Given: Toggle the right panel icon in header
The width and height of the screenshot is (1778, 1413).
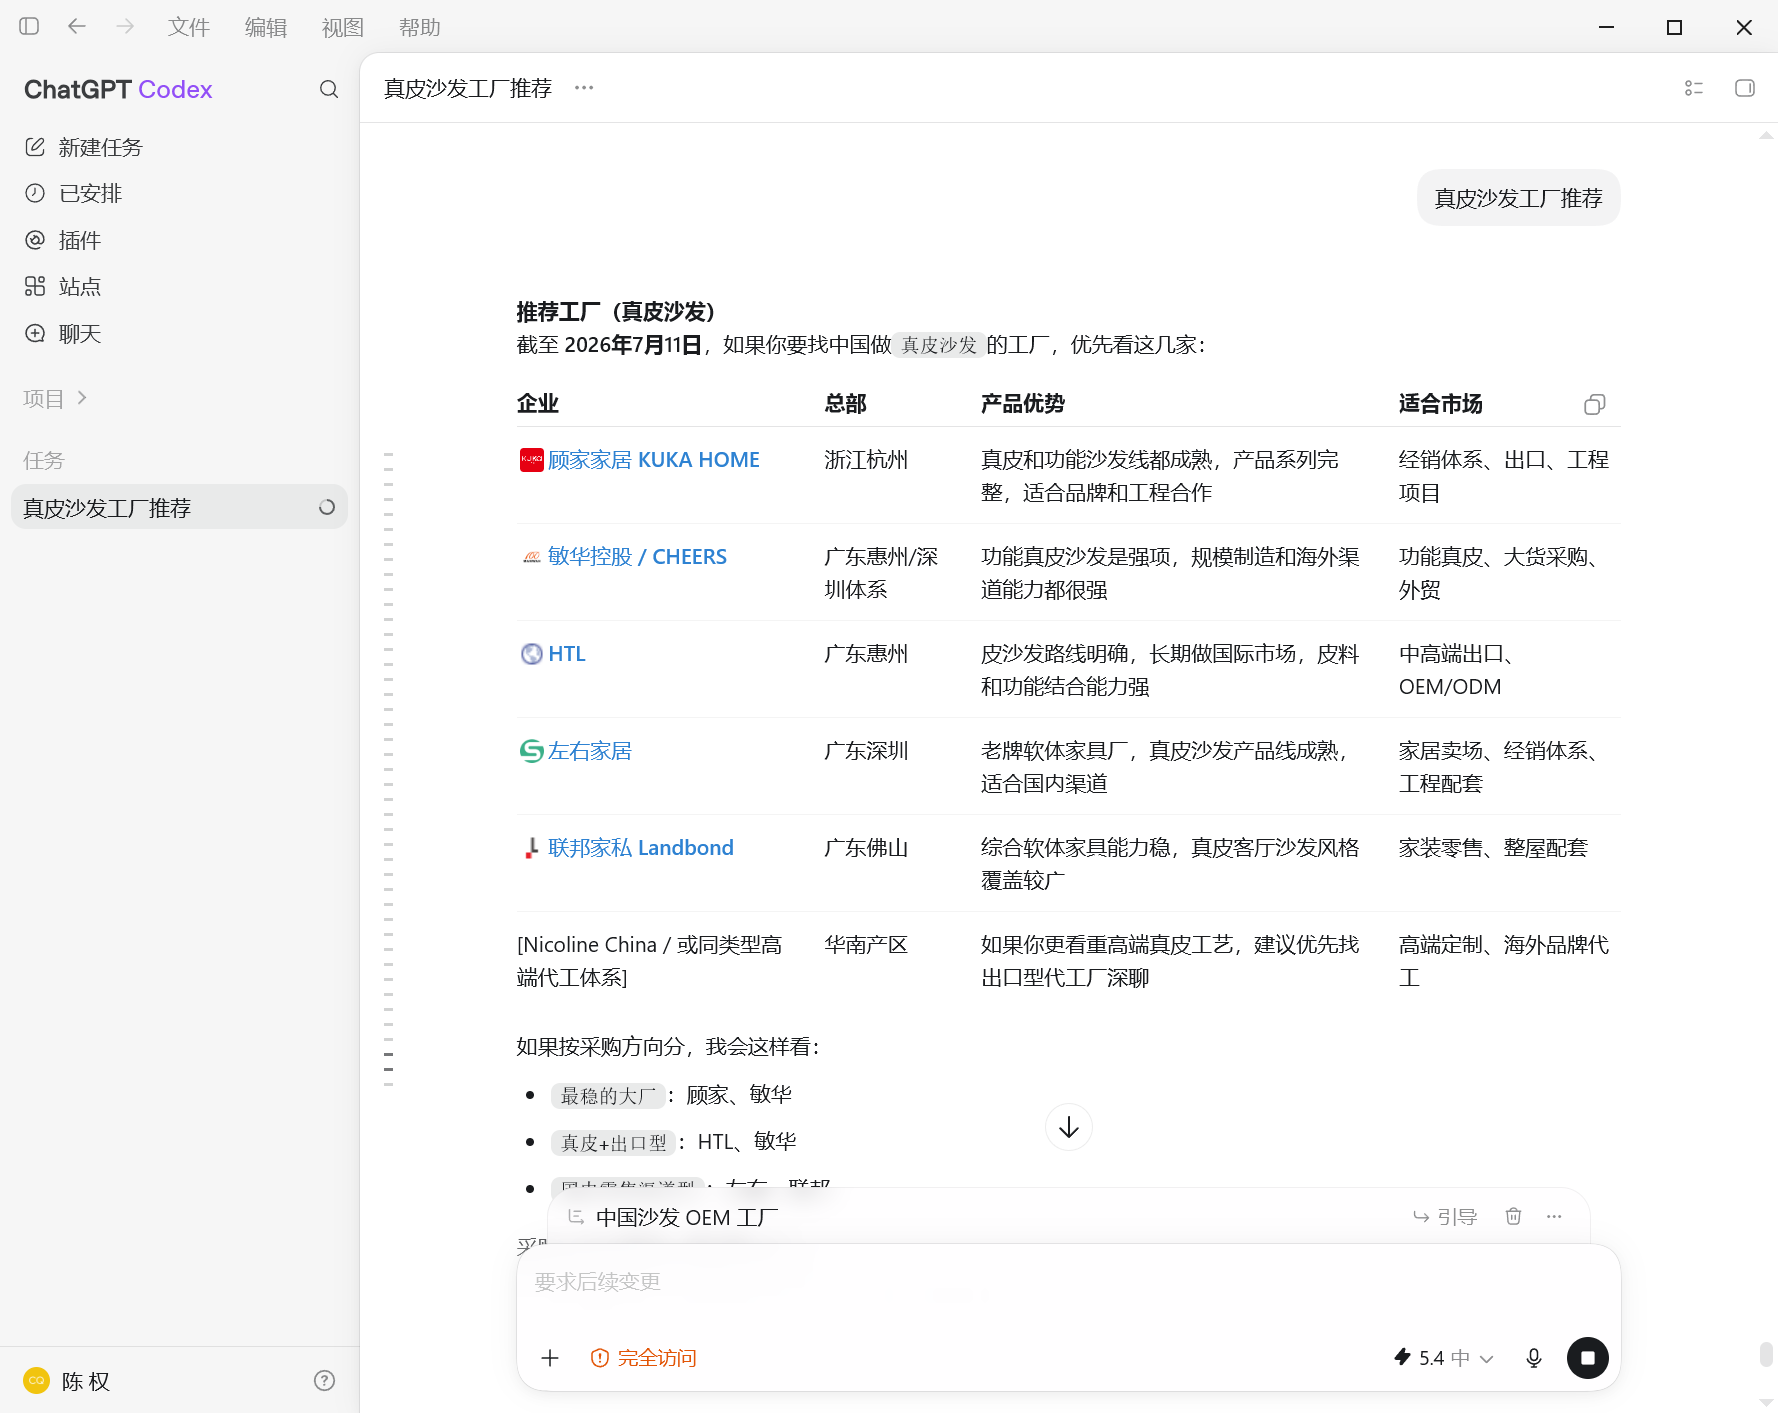Looking at the screenshot, I should pos(1745,88).
